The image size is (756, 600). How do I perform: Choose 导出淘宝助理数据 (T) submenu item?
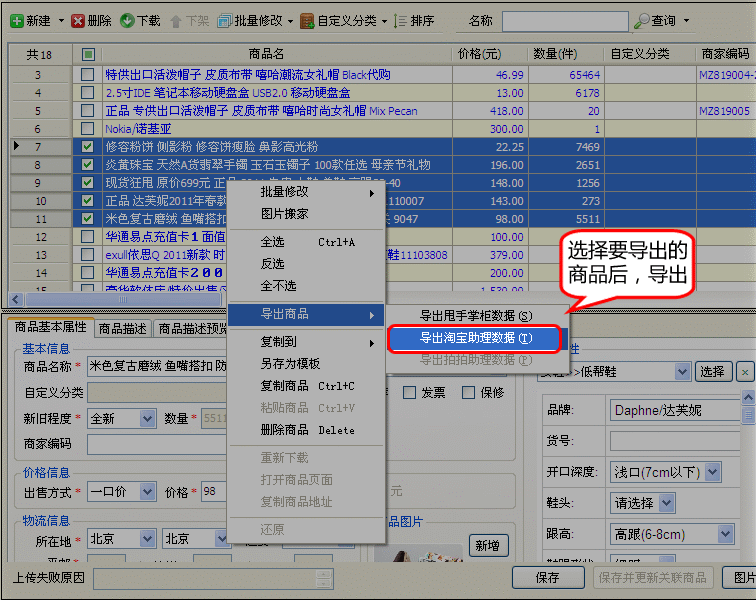[475, 338]
